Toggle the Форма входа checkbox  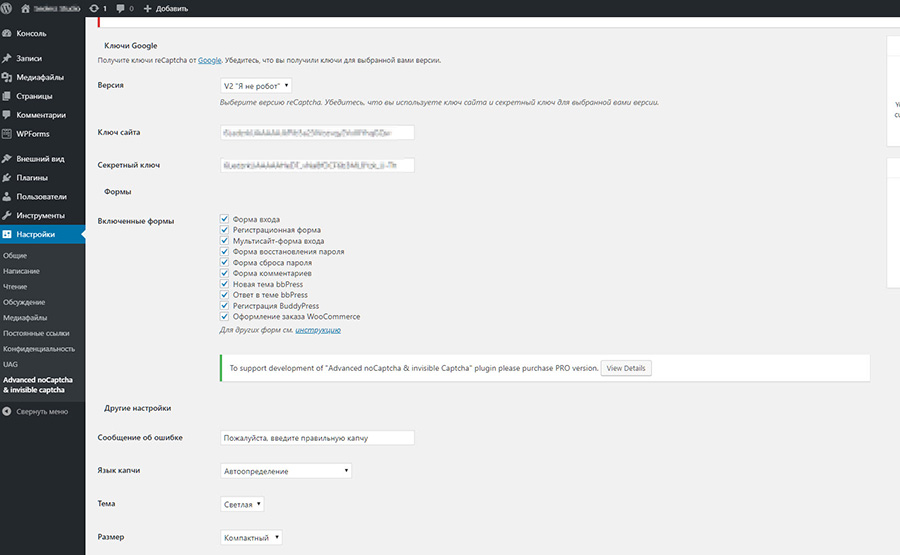tap(224, 219)
